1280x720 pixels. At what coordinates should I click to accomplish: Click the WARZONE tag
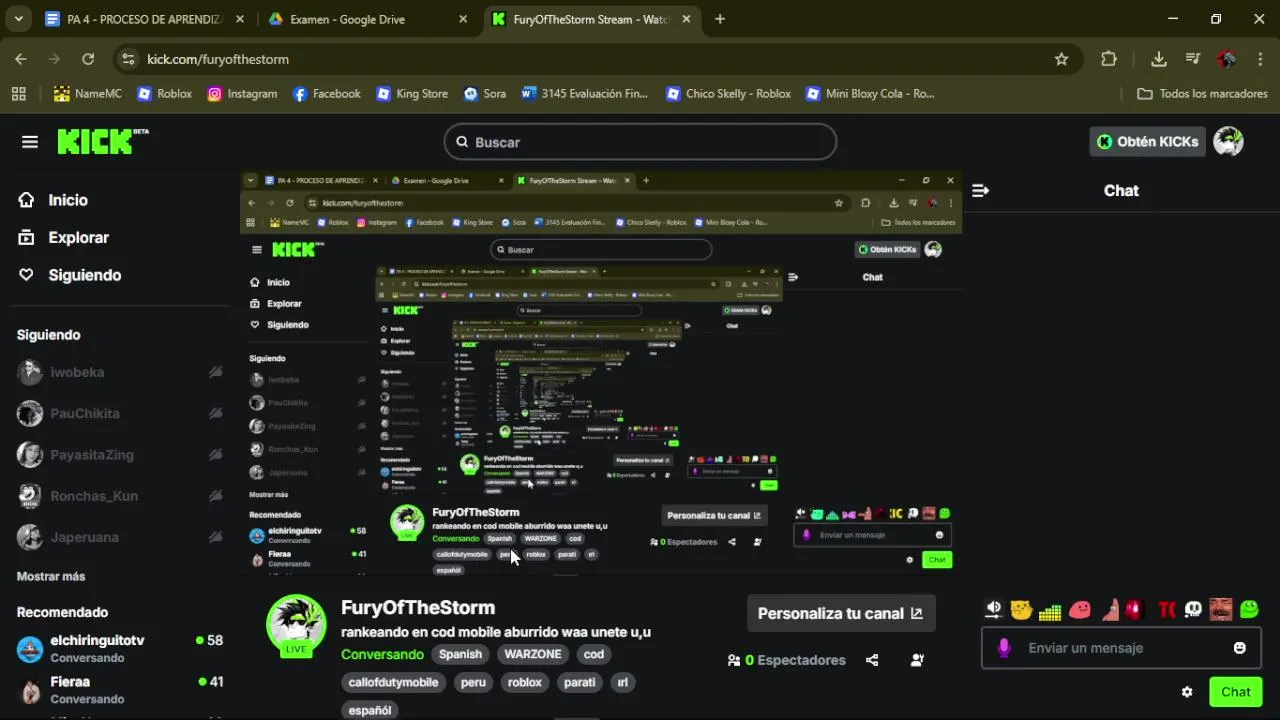[533, 654]
